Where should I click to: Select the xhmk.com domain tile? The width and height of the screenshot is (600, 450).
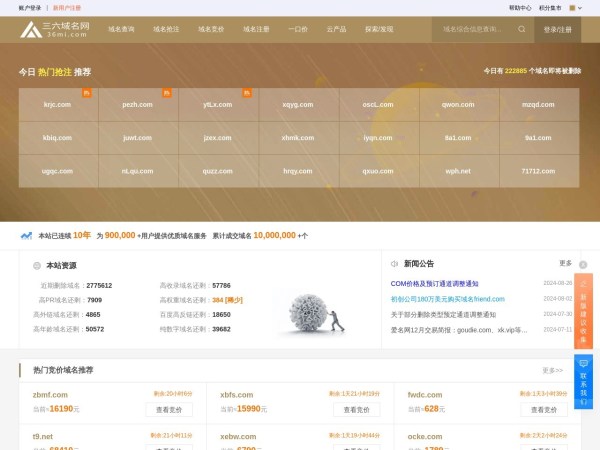pyautogui.click(x=298, y=137)
